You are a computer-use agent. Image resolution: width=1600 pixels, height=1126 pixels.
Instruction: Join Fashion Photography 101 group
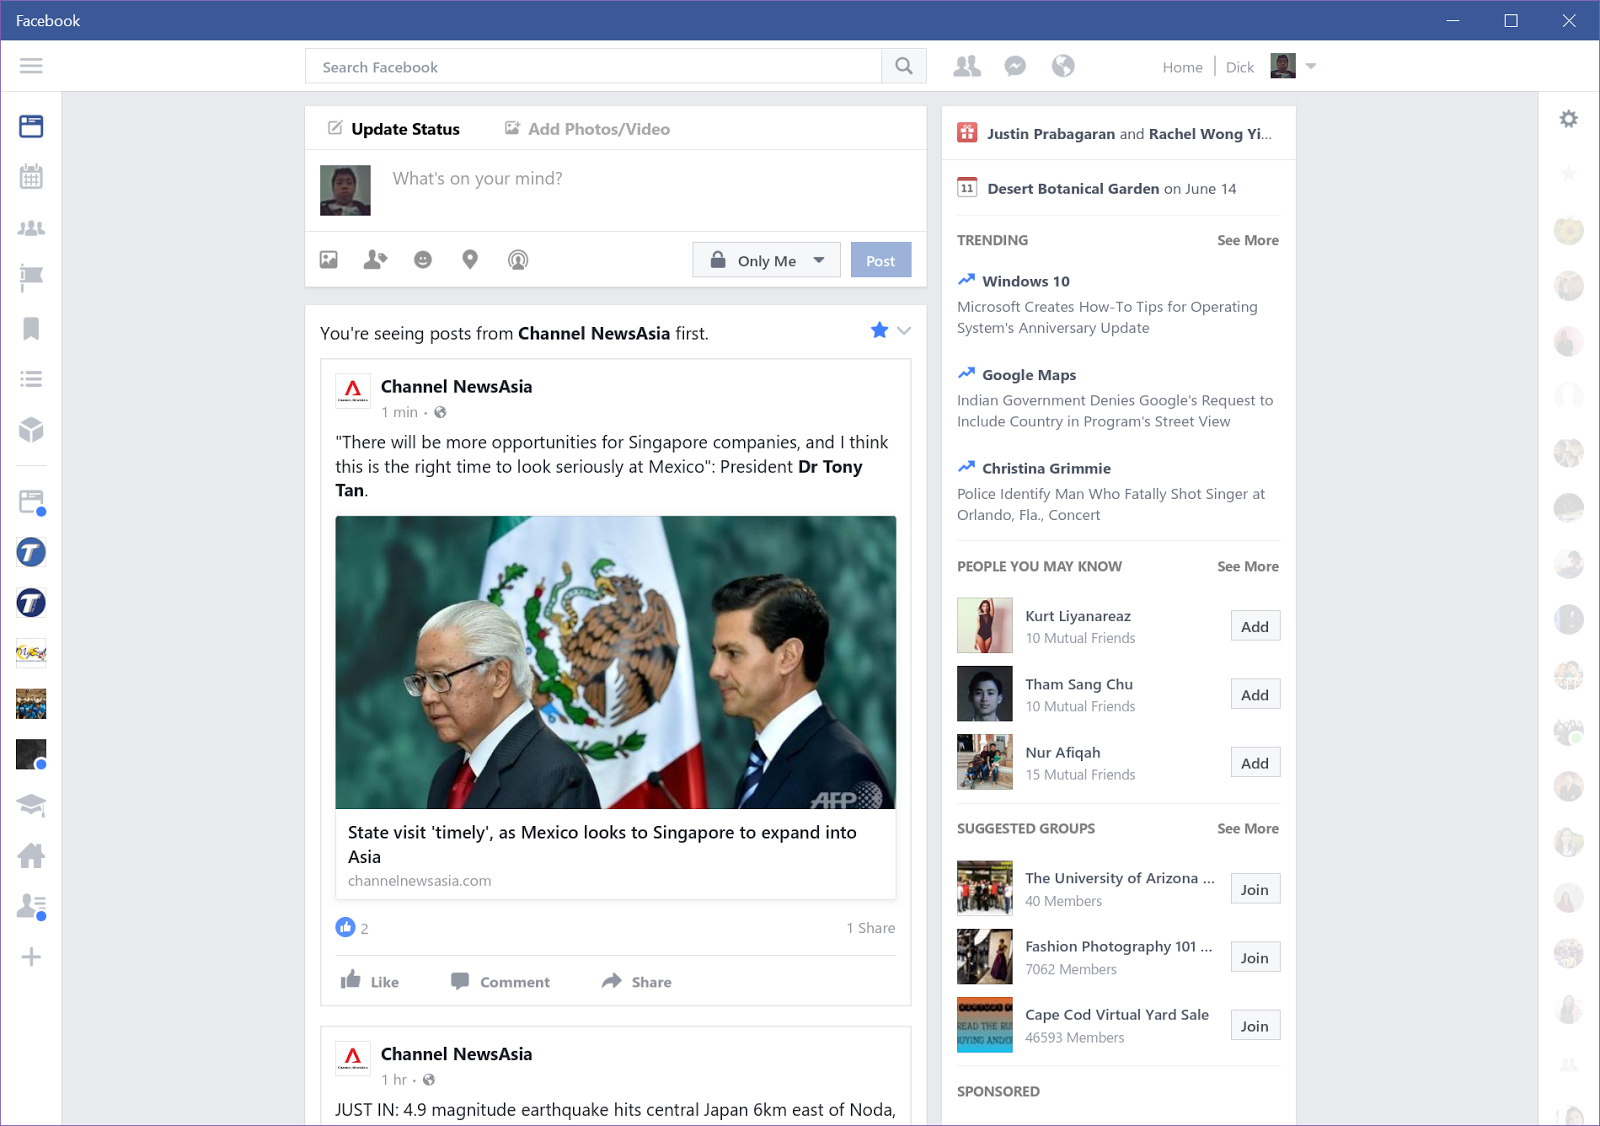[1255, 958]
